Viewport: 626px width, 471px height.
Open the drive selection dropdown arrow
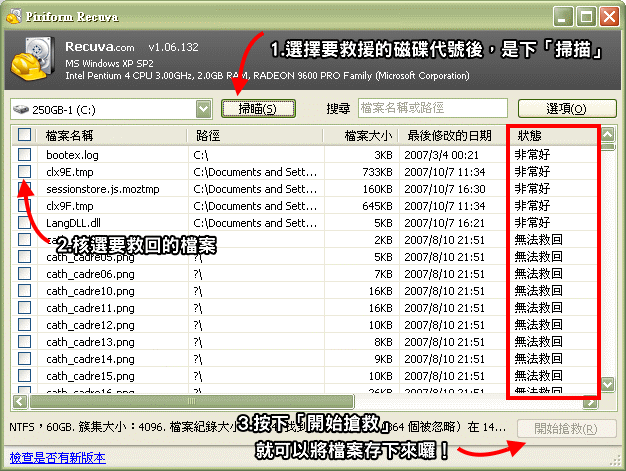click(204, 109)
